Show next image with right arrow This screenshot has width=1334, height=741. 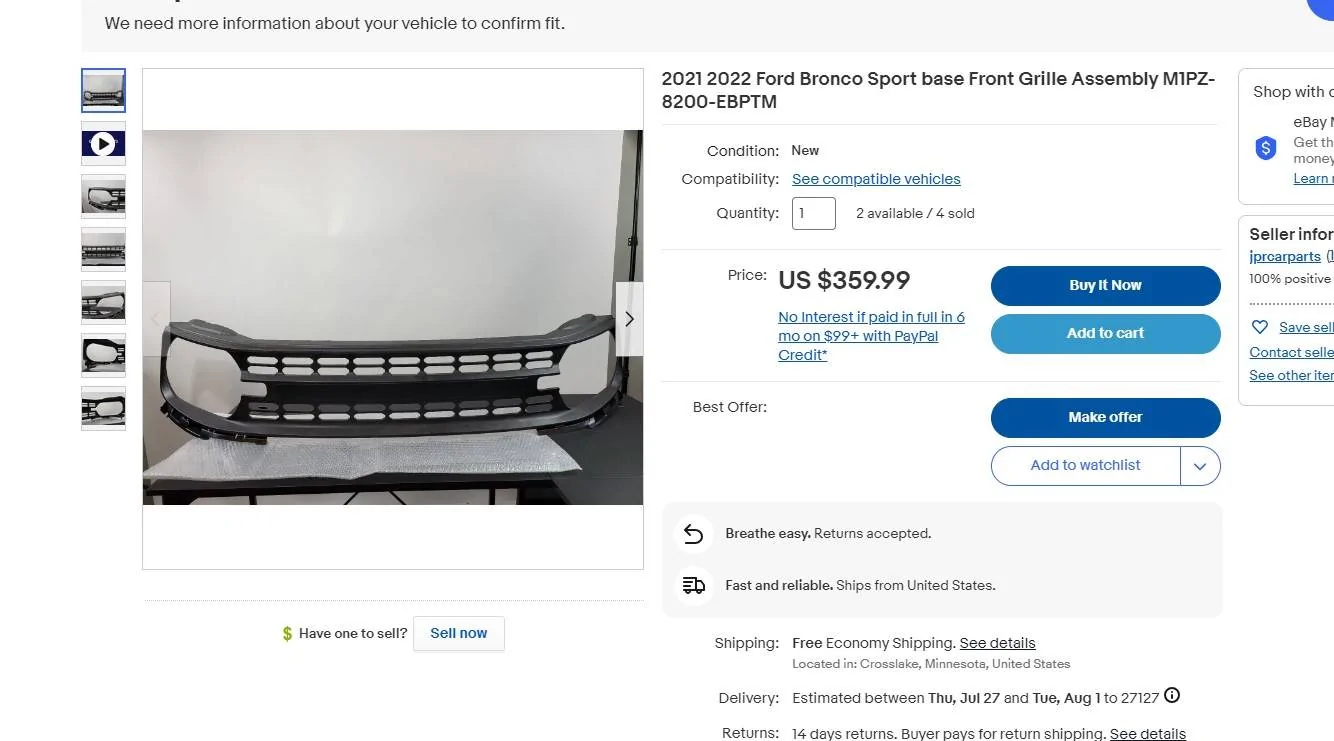coord(629,319)
